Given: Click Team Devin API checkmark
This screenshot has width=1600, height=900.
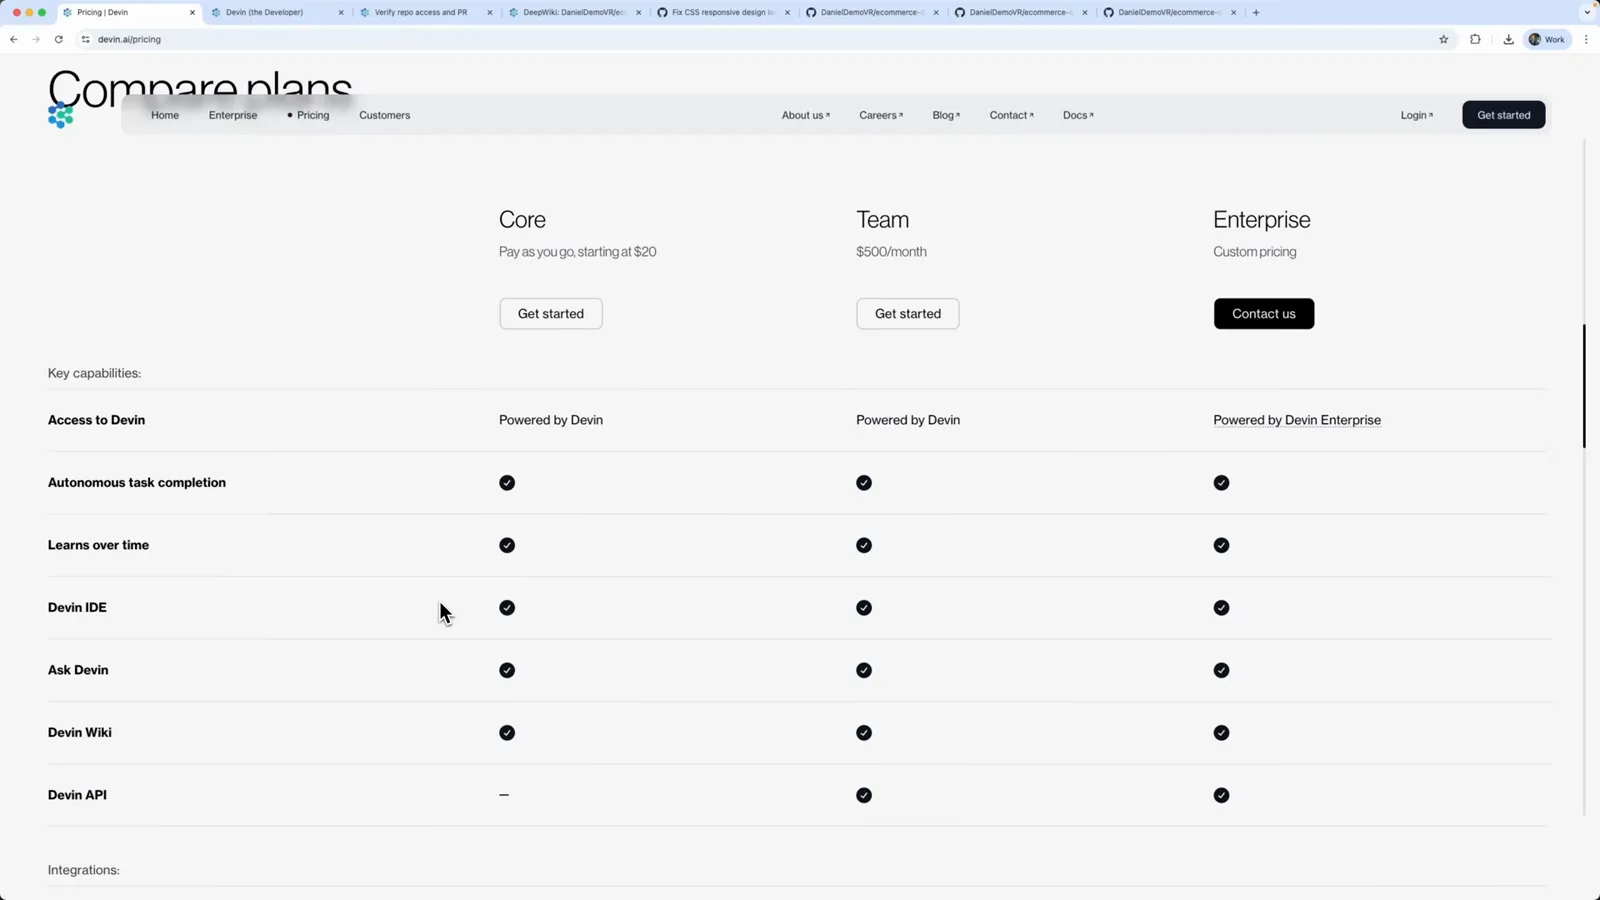Looking at the screenshot, I should [x=864, y=795].
